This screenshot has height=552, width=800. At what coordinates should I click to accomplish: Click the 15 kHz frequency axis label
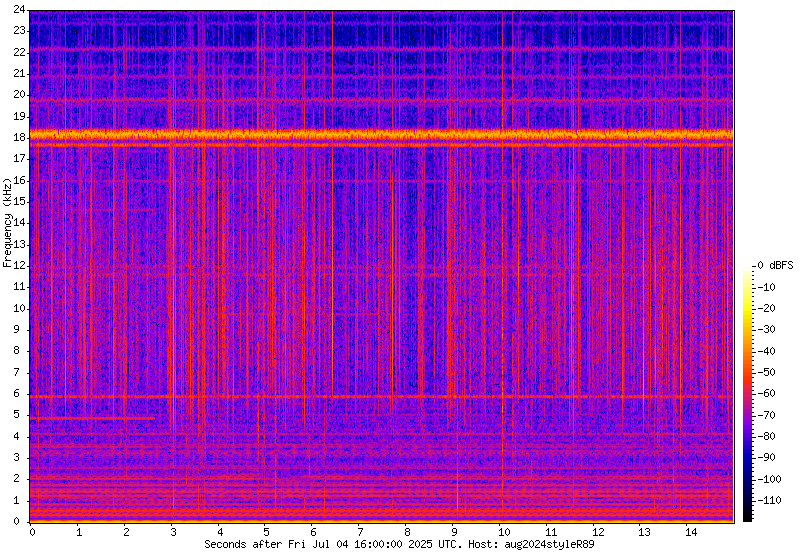click(x=19, y=202)
